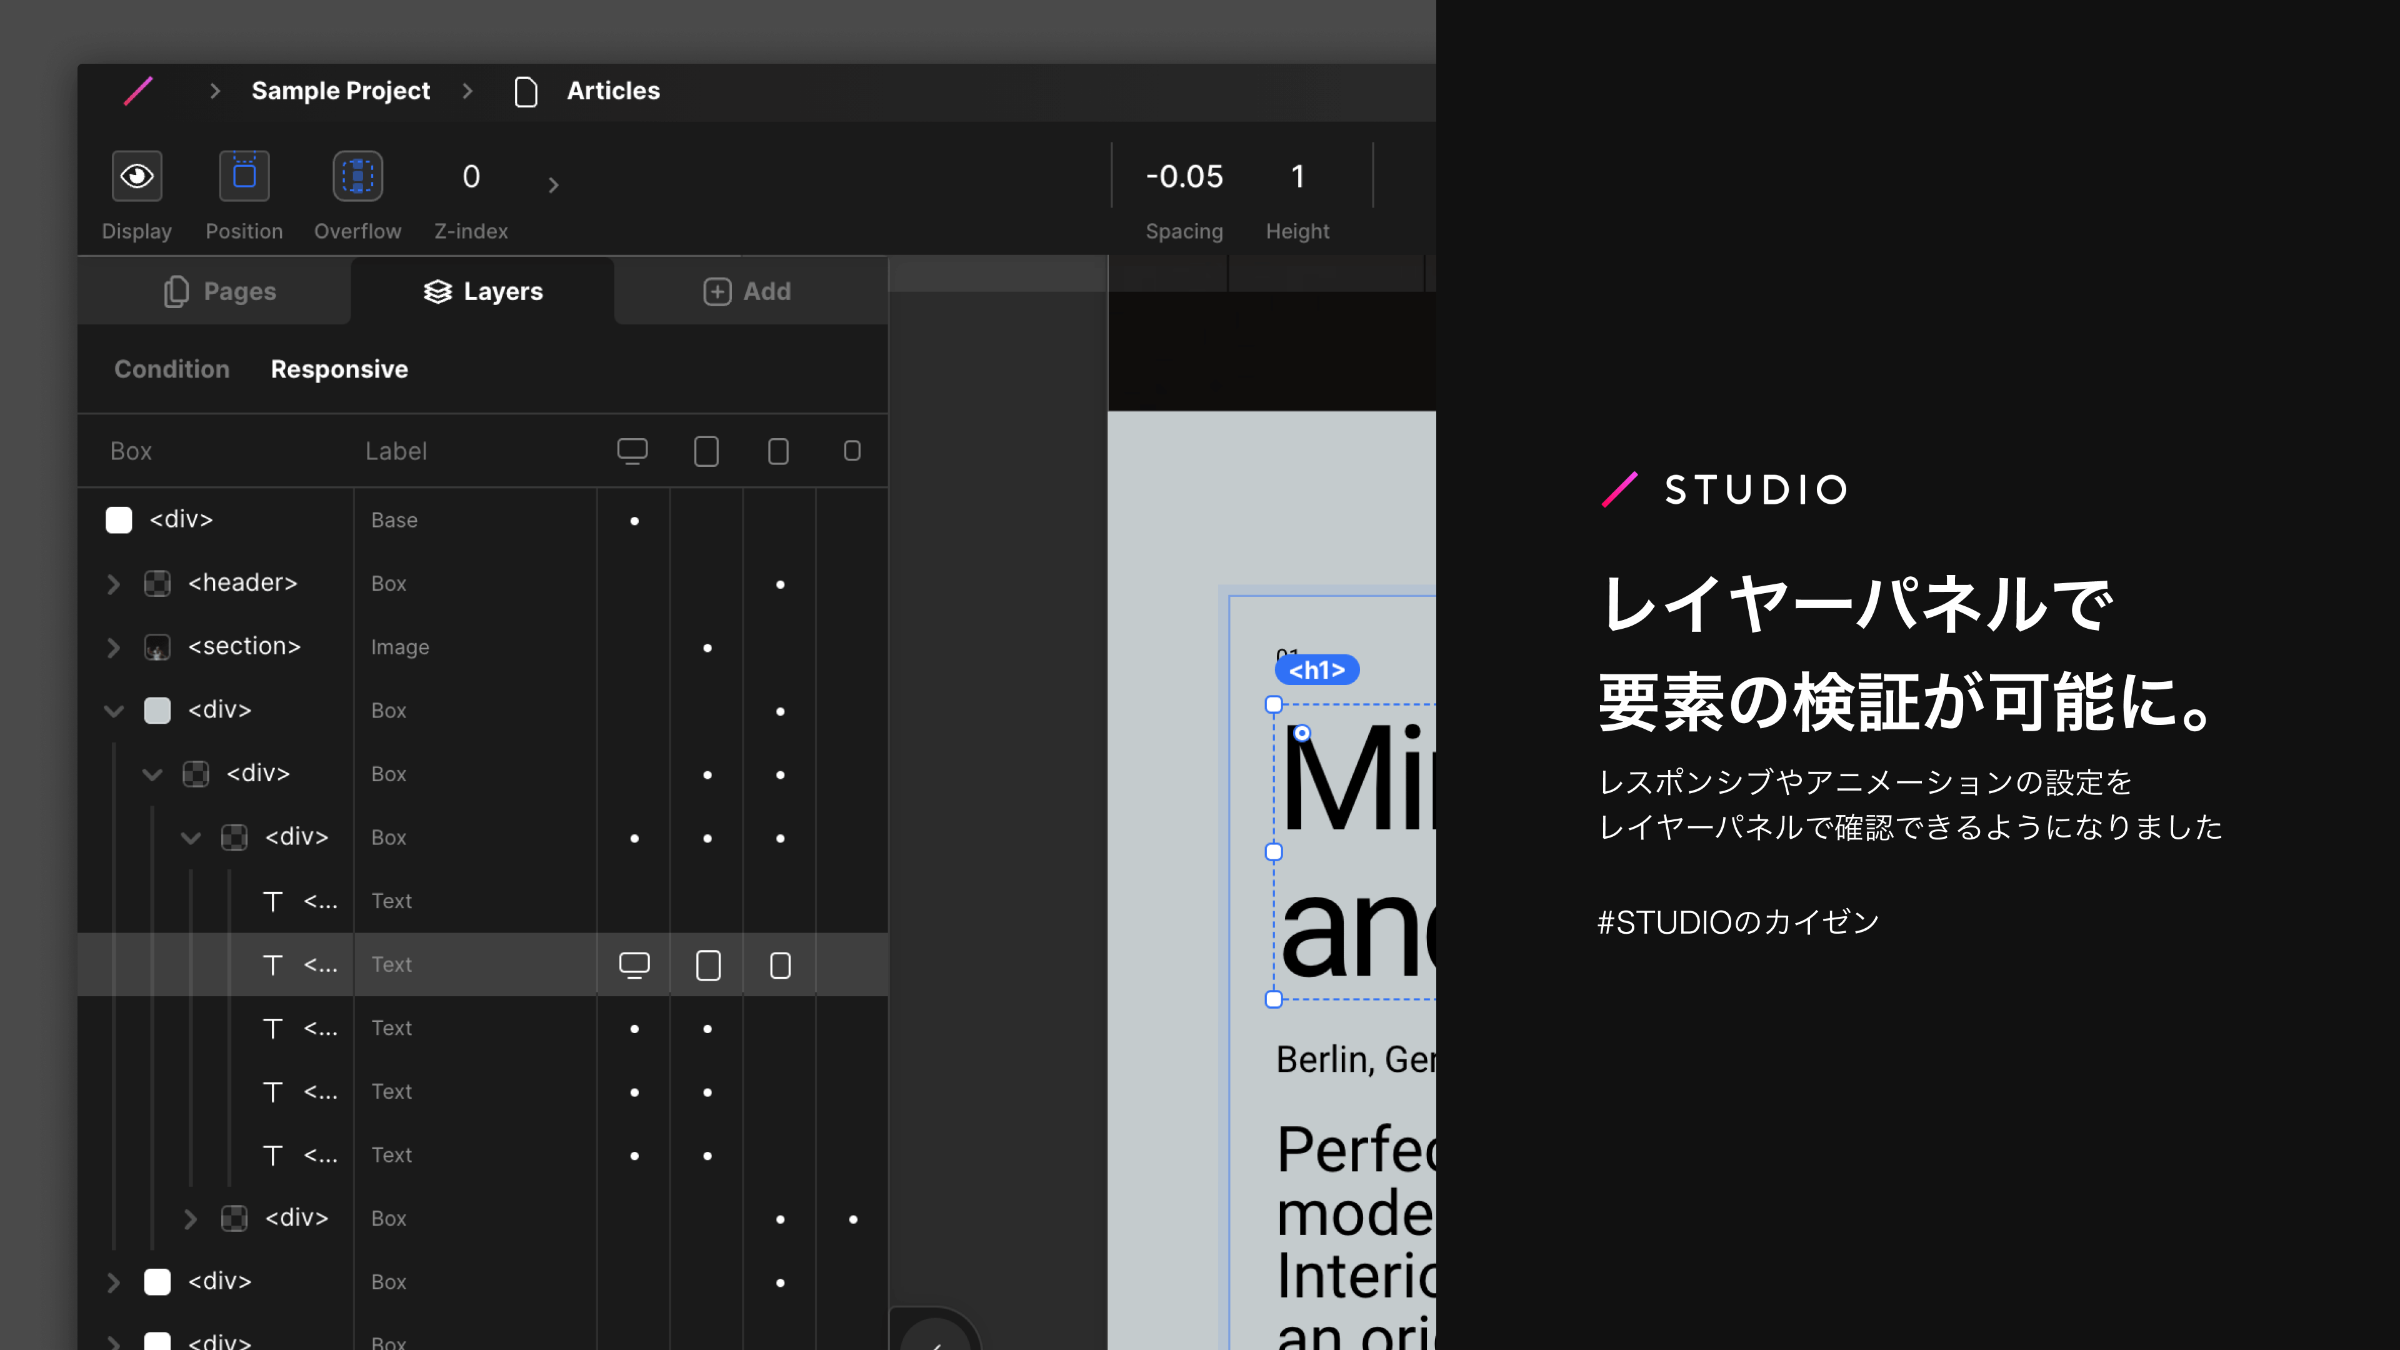Click the Image label of <section>
The width and height of the screenshot is (2400, 1350).
click(400, 647)
